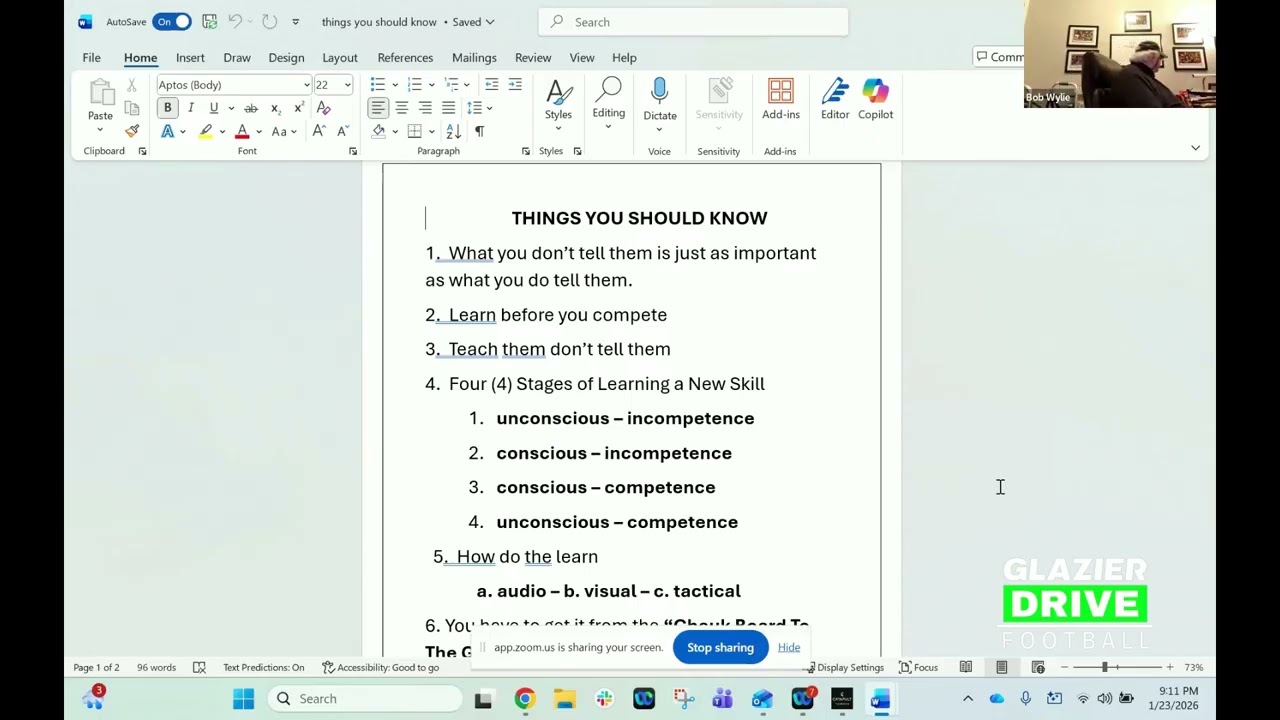Open Microsoft Teams from the taskbar
Image resolution: width=1280 pixels, height=720 pixels.
(x=722, y=699)
